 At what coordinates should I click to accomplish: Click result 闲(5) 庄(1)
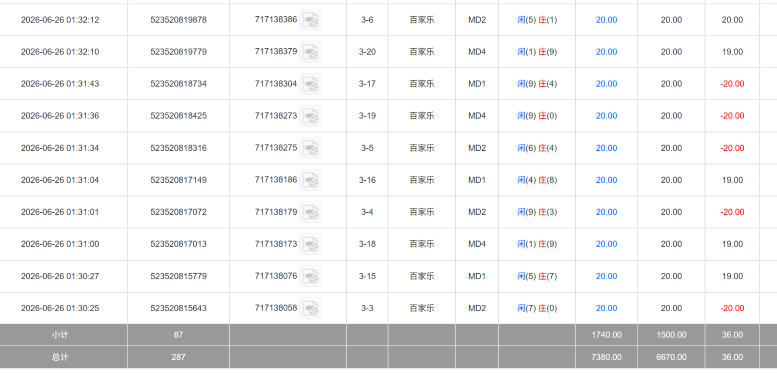point(537,20)
